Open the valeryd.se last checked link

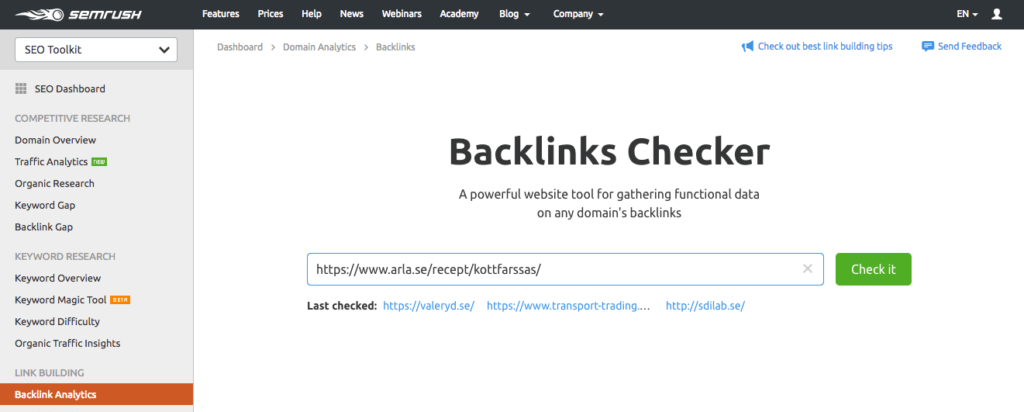click(428, 306)
